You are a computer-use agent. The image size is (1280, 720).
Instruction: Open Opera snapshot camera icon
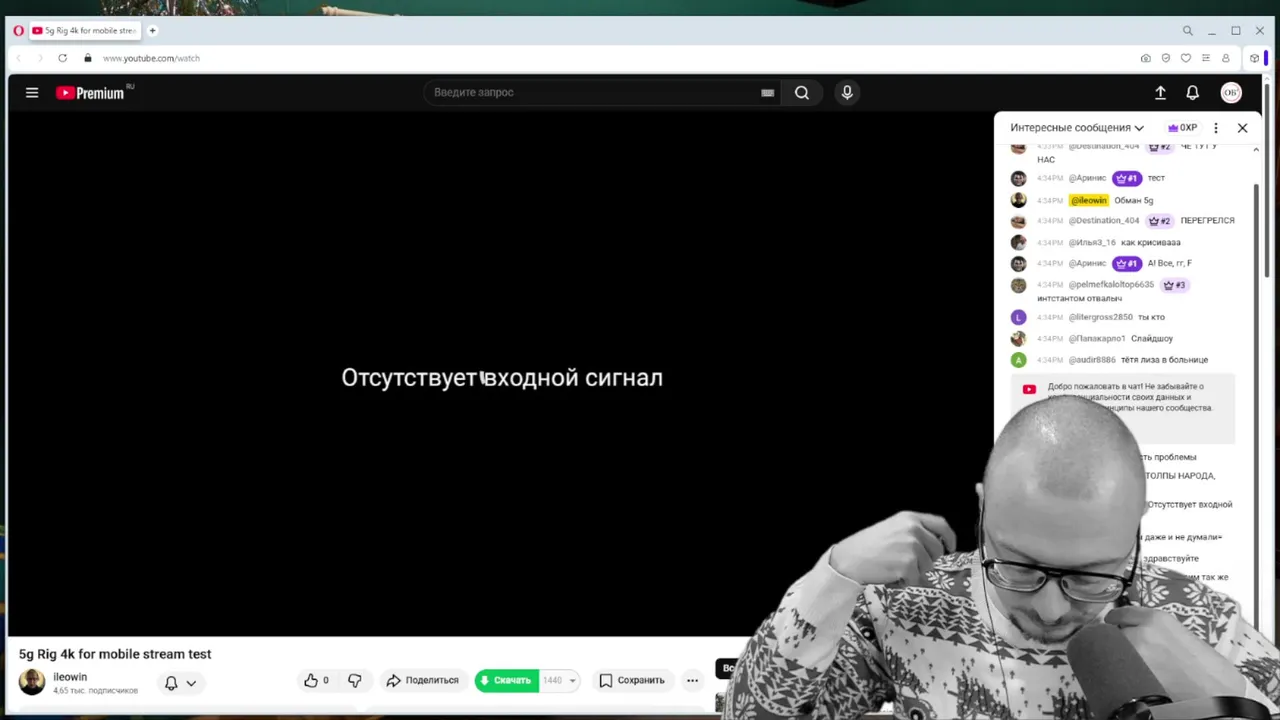[1145, 58]
